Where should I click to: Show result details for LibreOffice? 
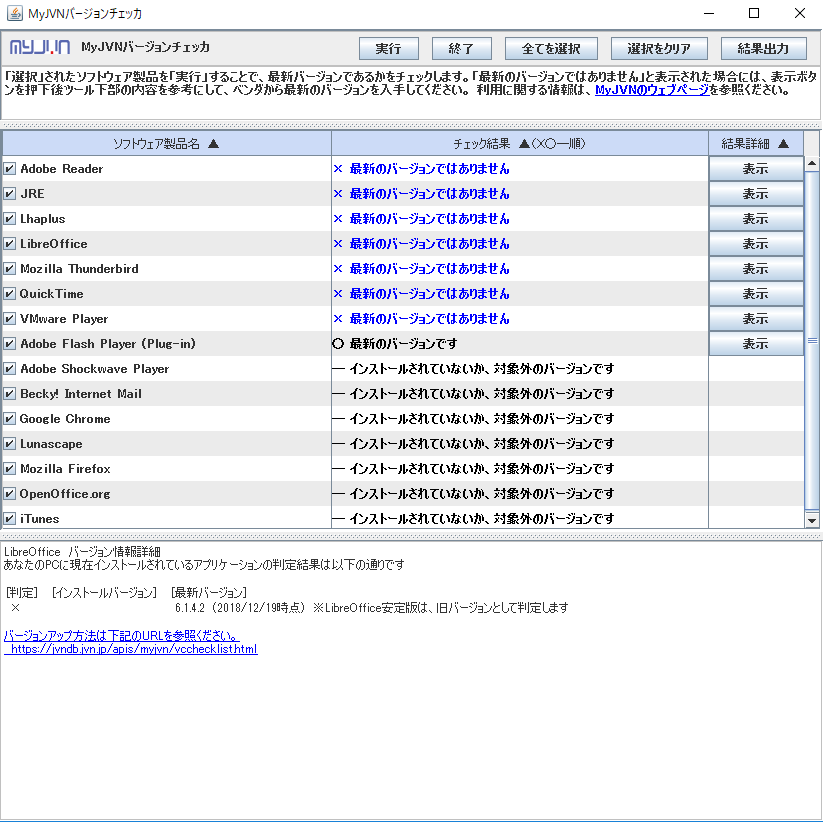click(756, 244)
